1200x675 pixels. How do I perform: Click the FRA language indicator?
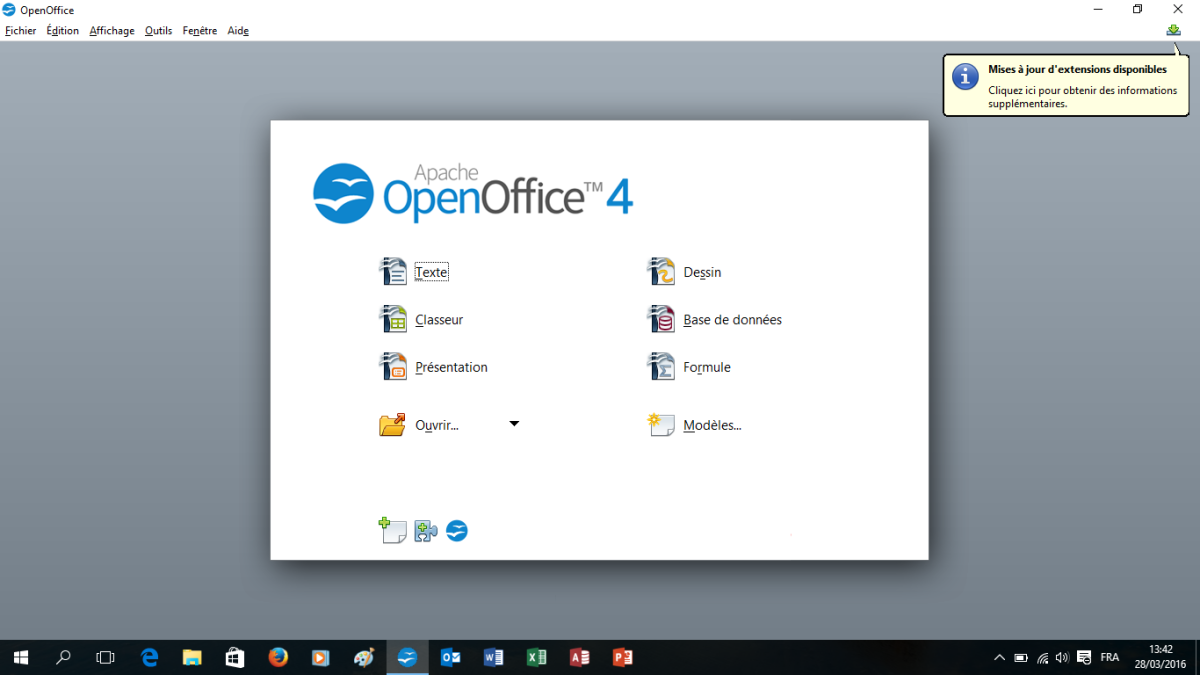pos(1110,658)
